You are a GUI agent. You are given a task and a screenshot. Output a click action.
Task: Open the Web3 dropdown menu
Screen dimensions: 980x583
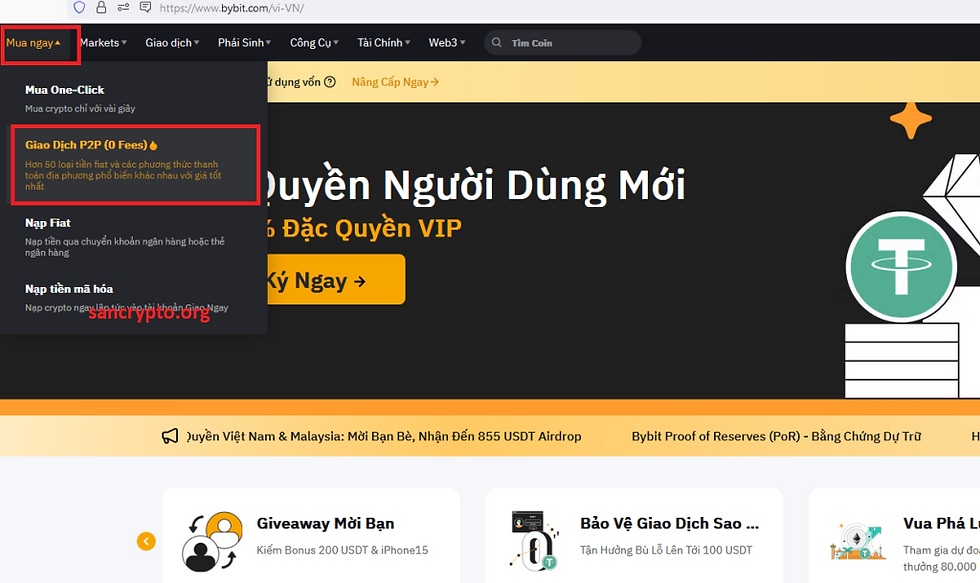[x=446, y=42]
